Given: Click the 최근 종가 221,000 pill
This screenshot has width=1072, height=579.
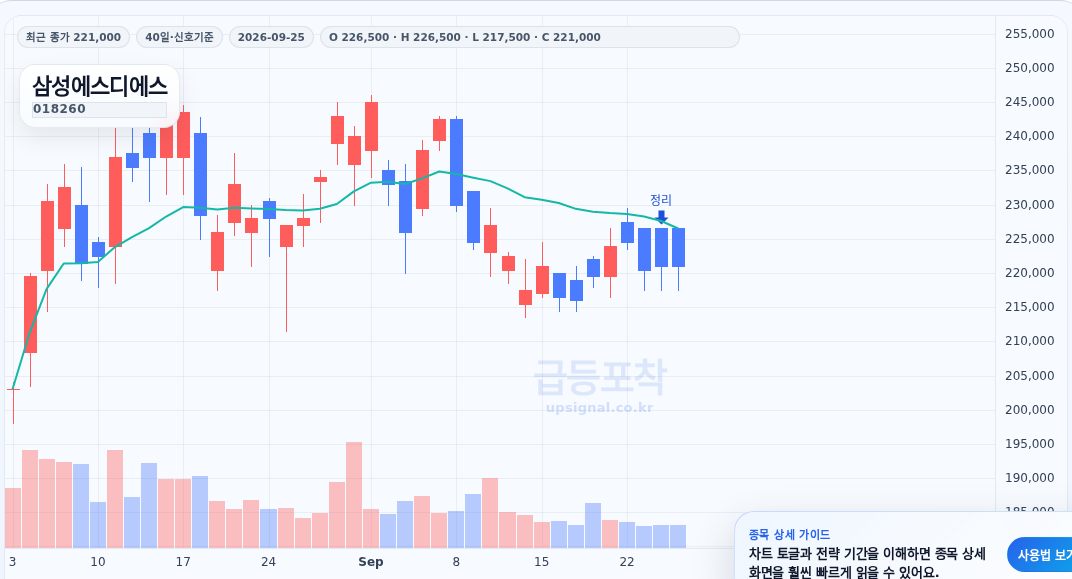Looking at the screenshot, I should [x=73, y=37].
